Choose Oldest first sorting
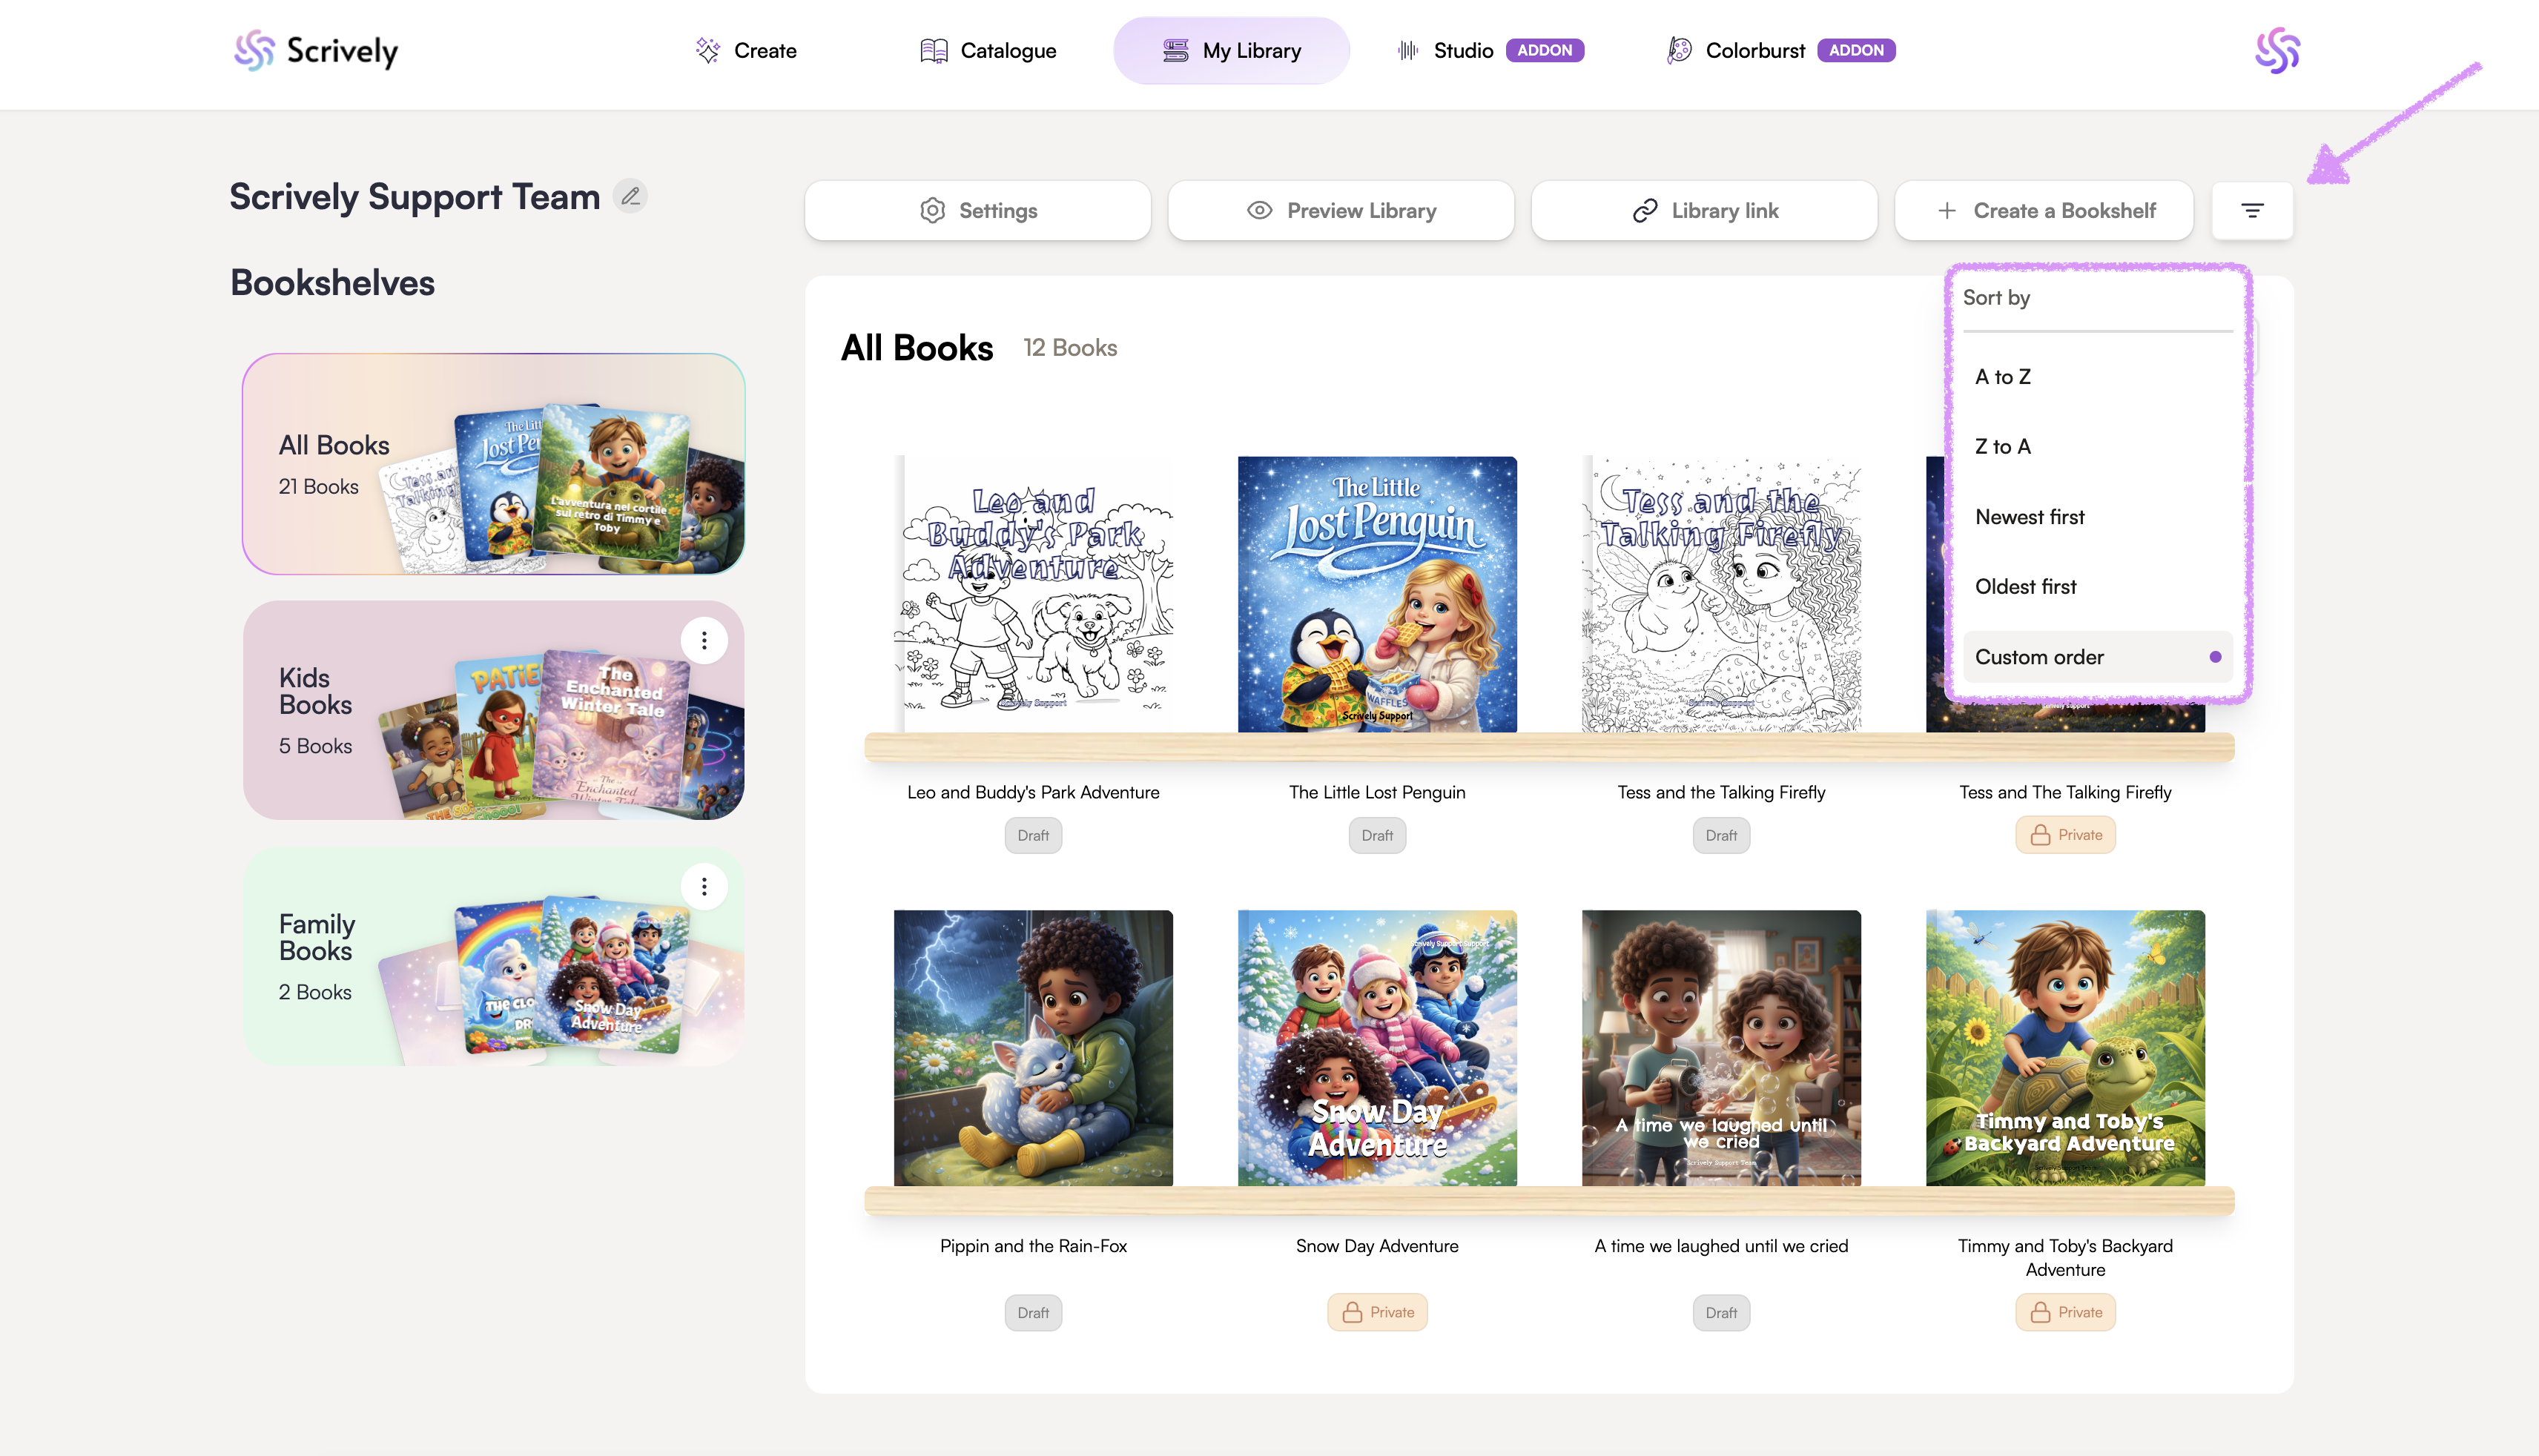The height and width of the screenshot is (1456, 2539). click(2025, 587)
